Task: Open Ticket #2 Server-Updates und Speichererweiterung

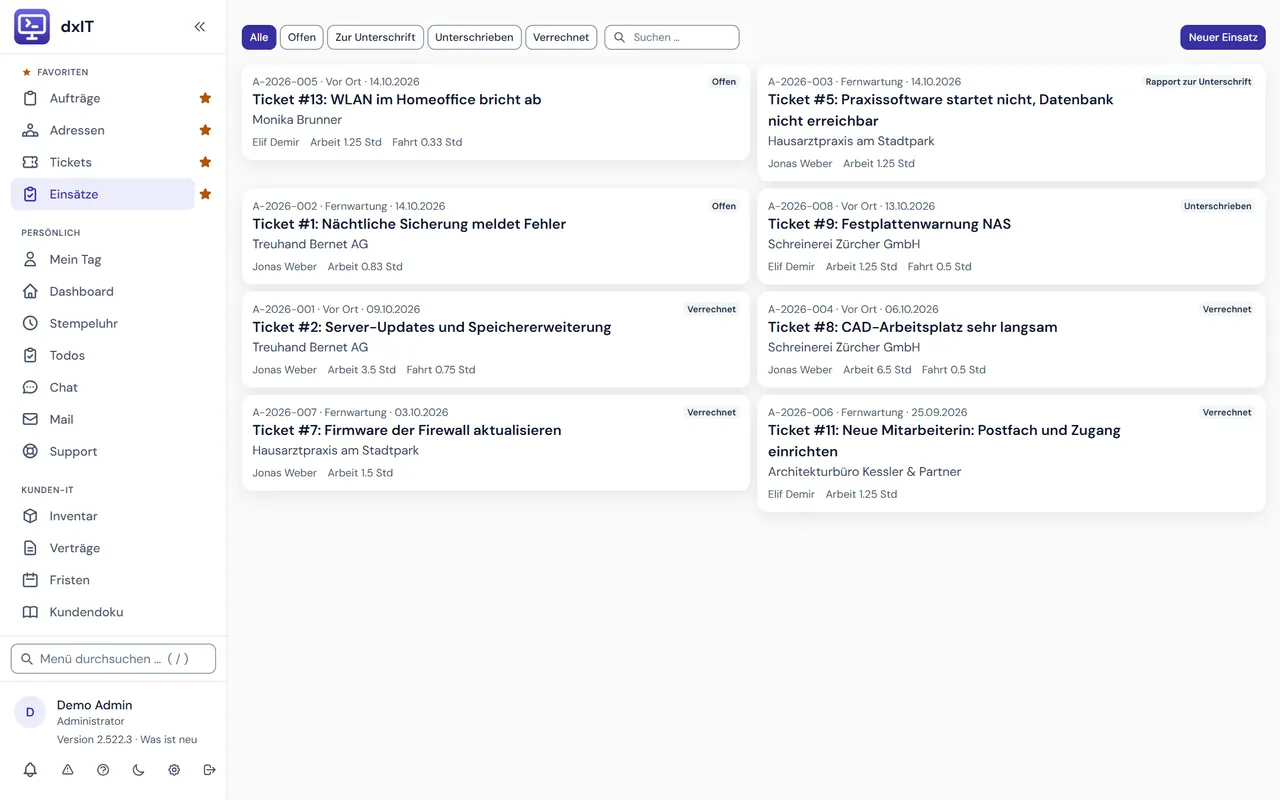Action: pyautogui.click(x=496, y=339)
